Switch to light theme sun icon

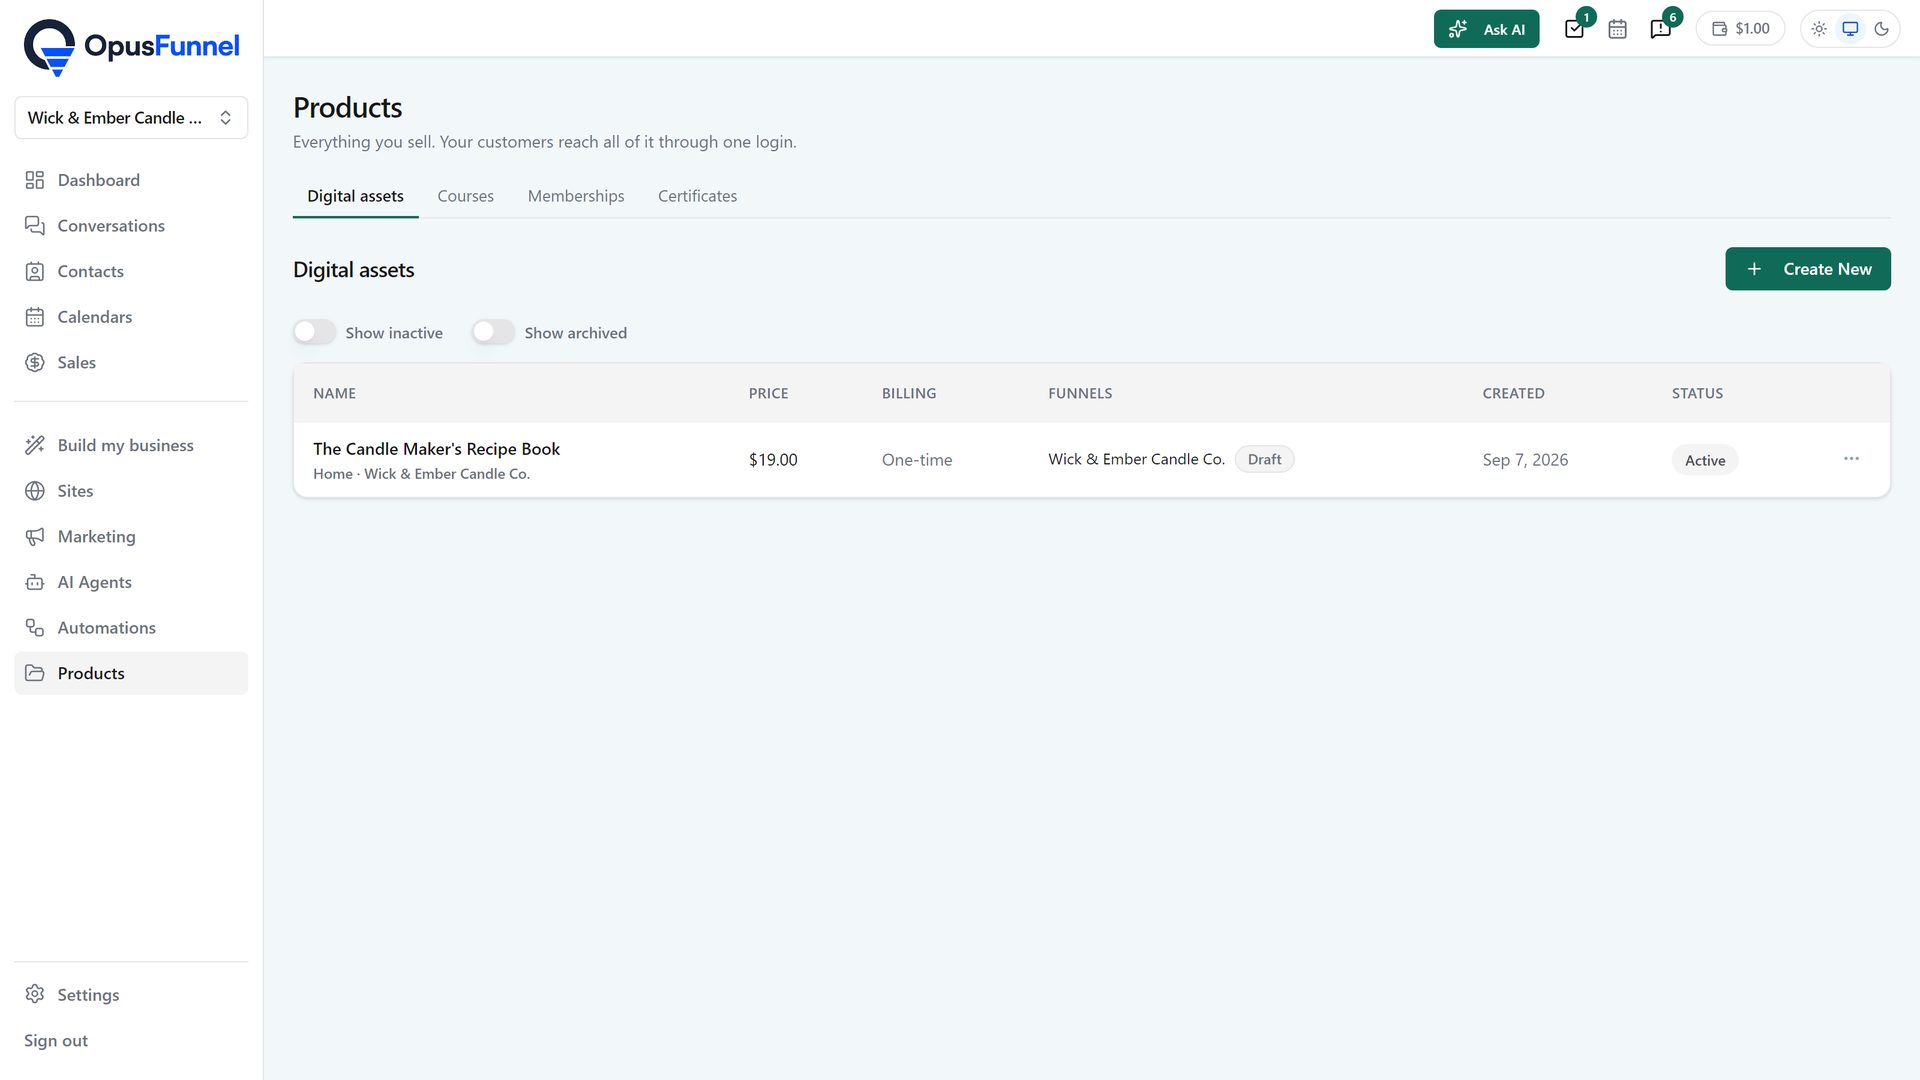coord(1819,29)
